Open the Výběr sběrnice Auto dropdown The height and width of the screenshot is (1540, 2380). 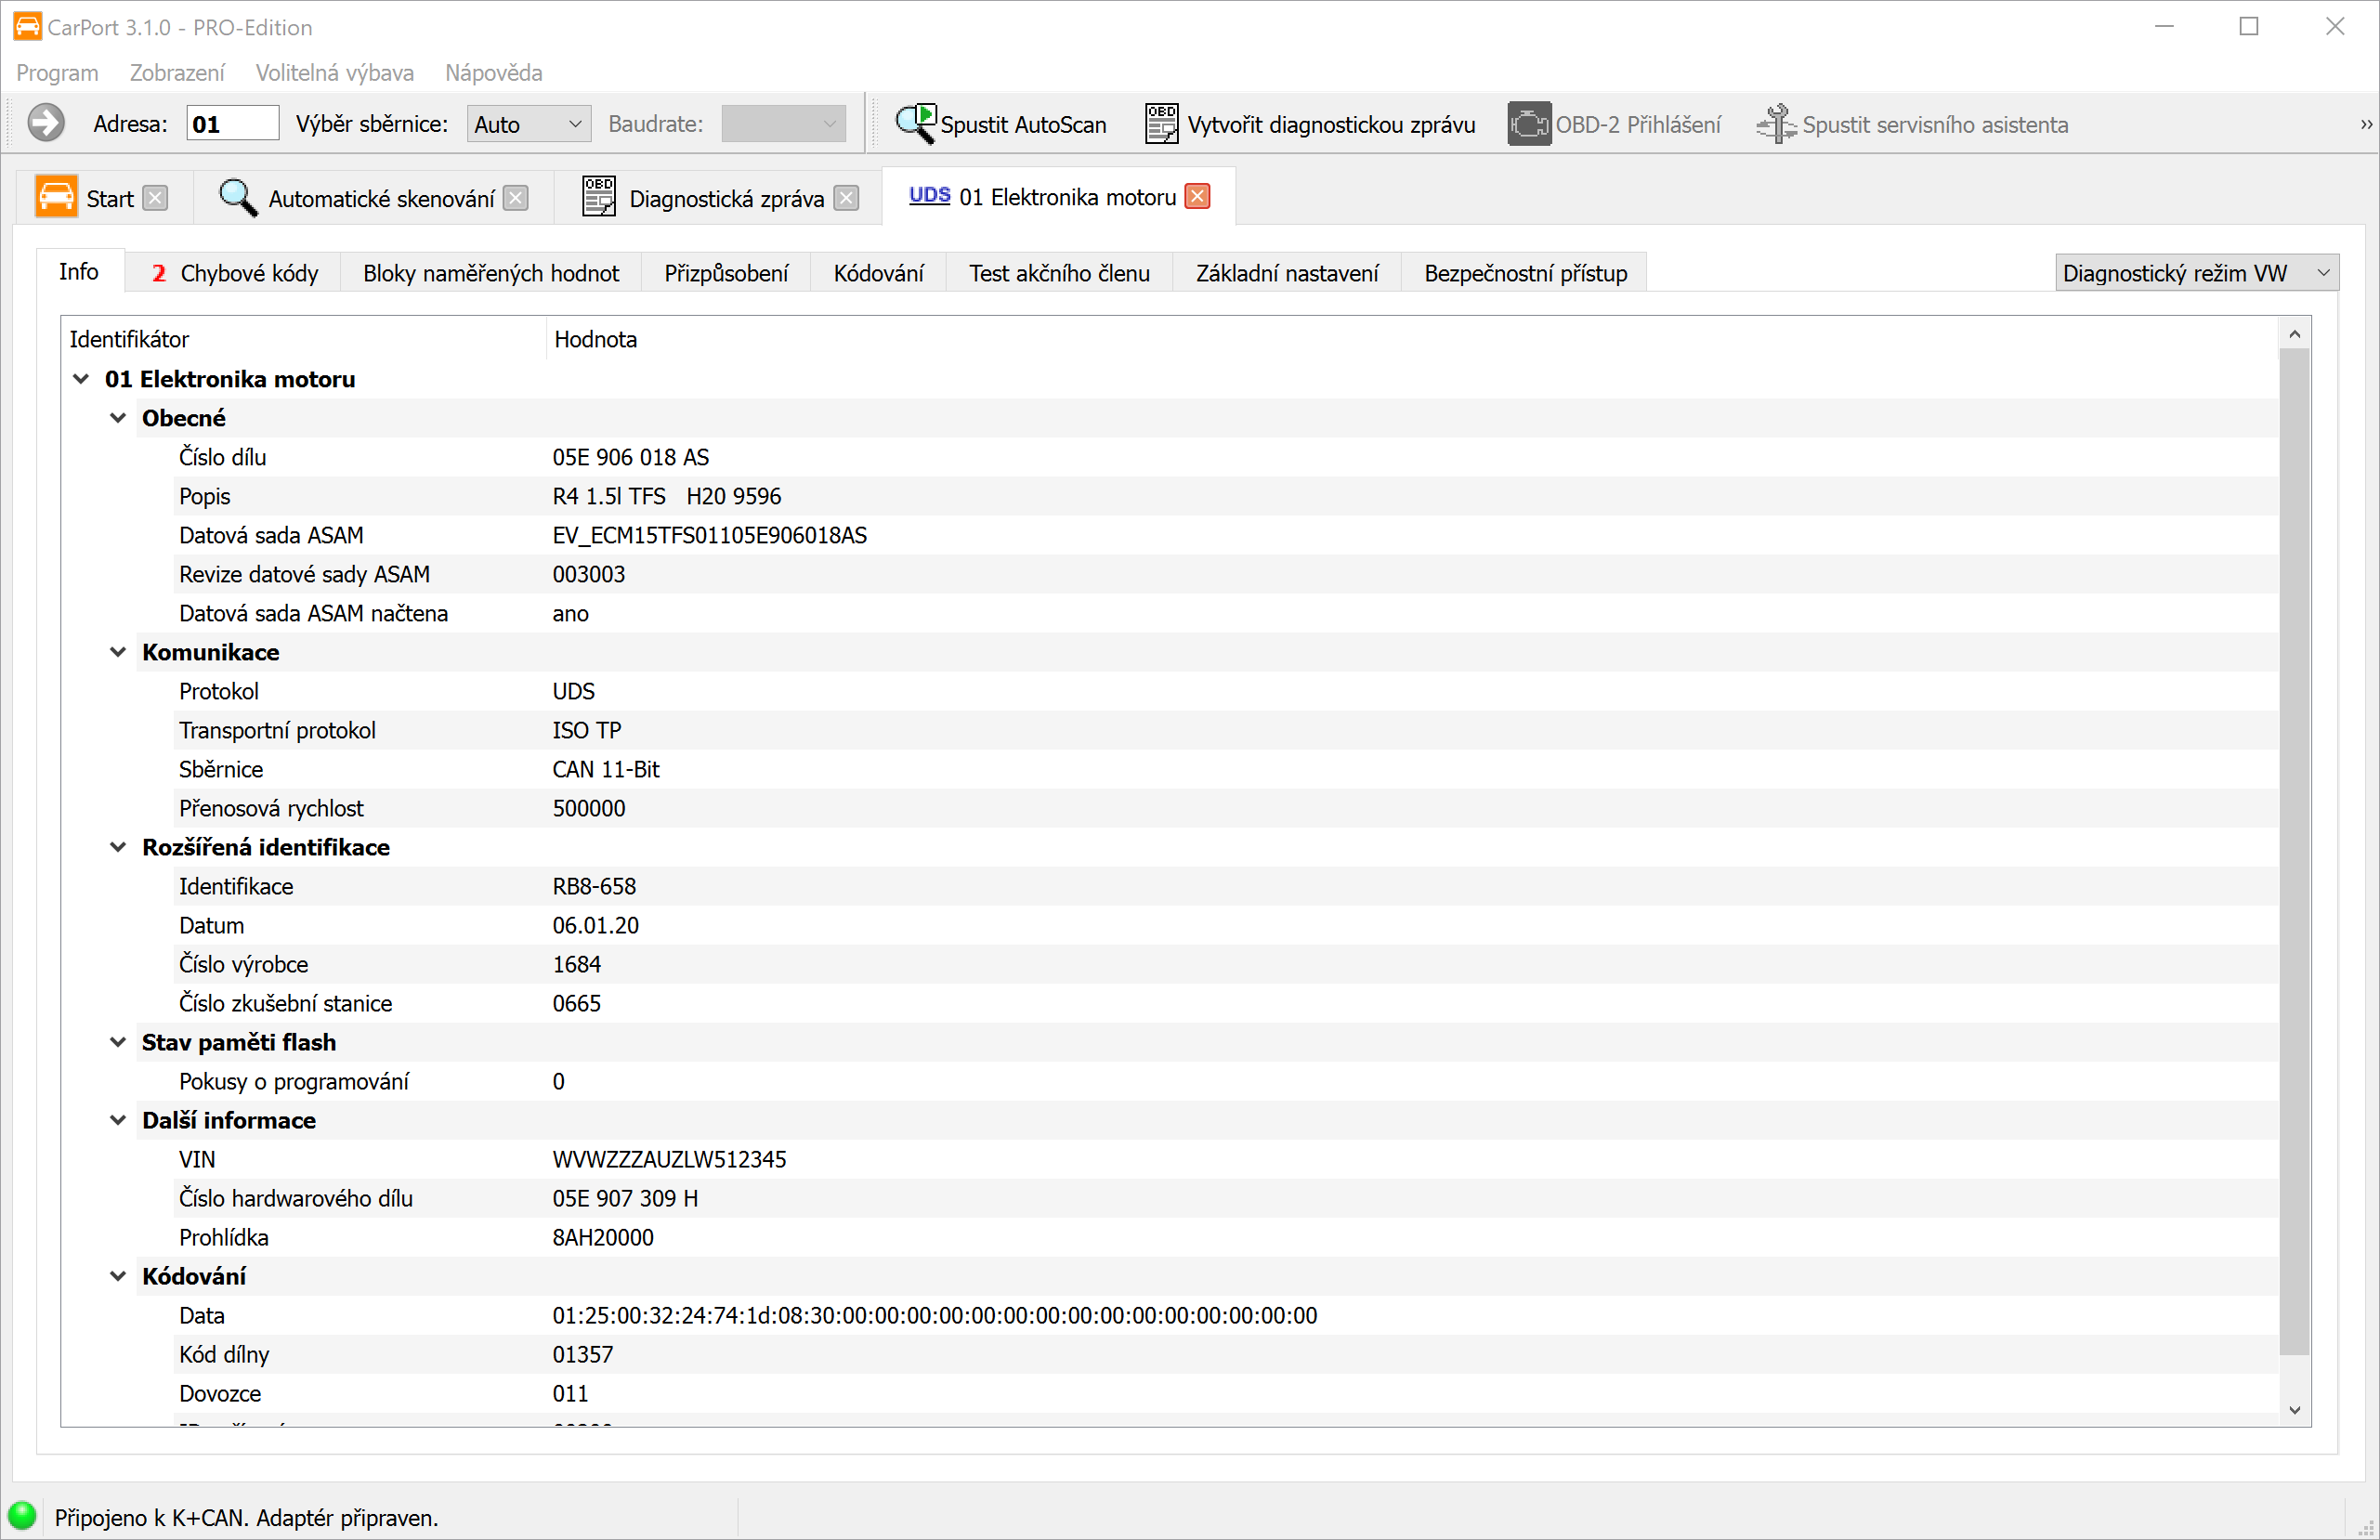click(x=528, y=124)
